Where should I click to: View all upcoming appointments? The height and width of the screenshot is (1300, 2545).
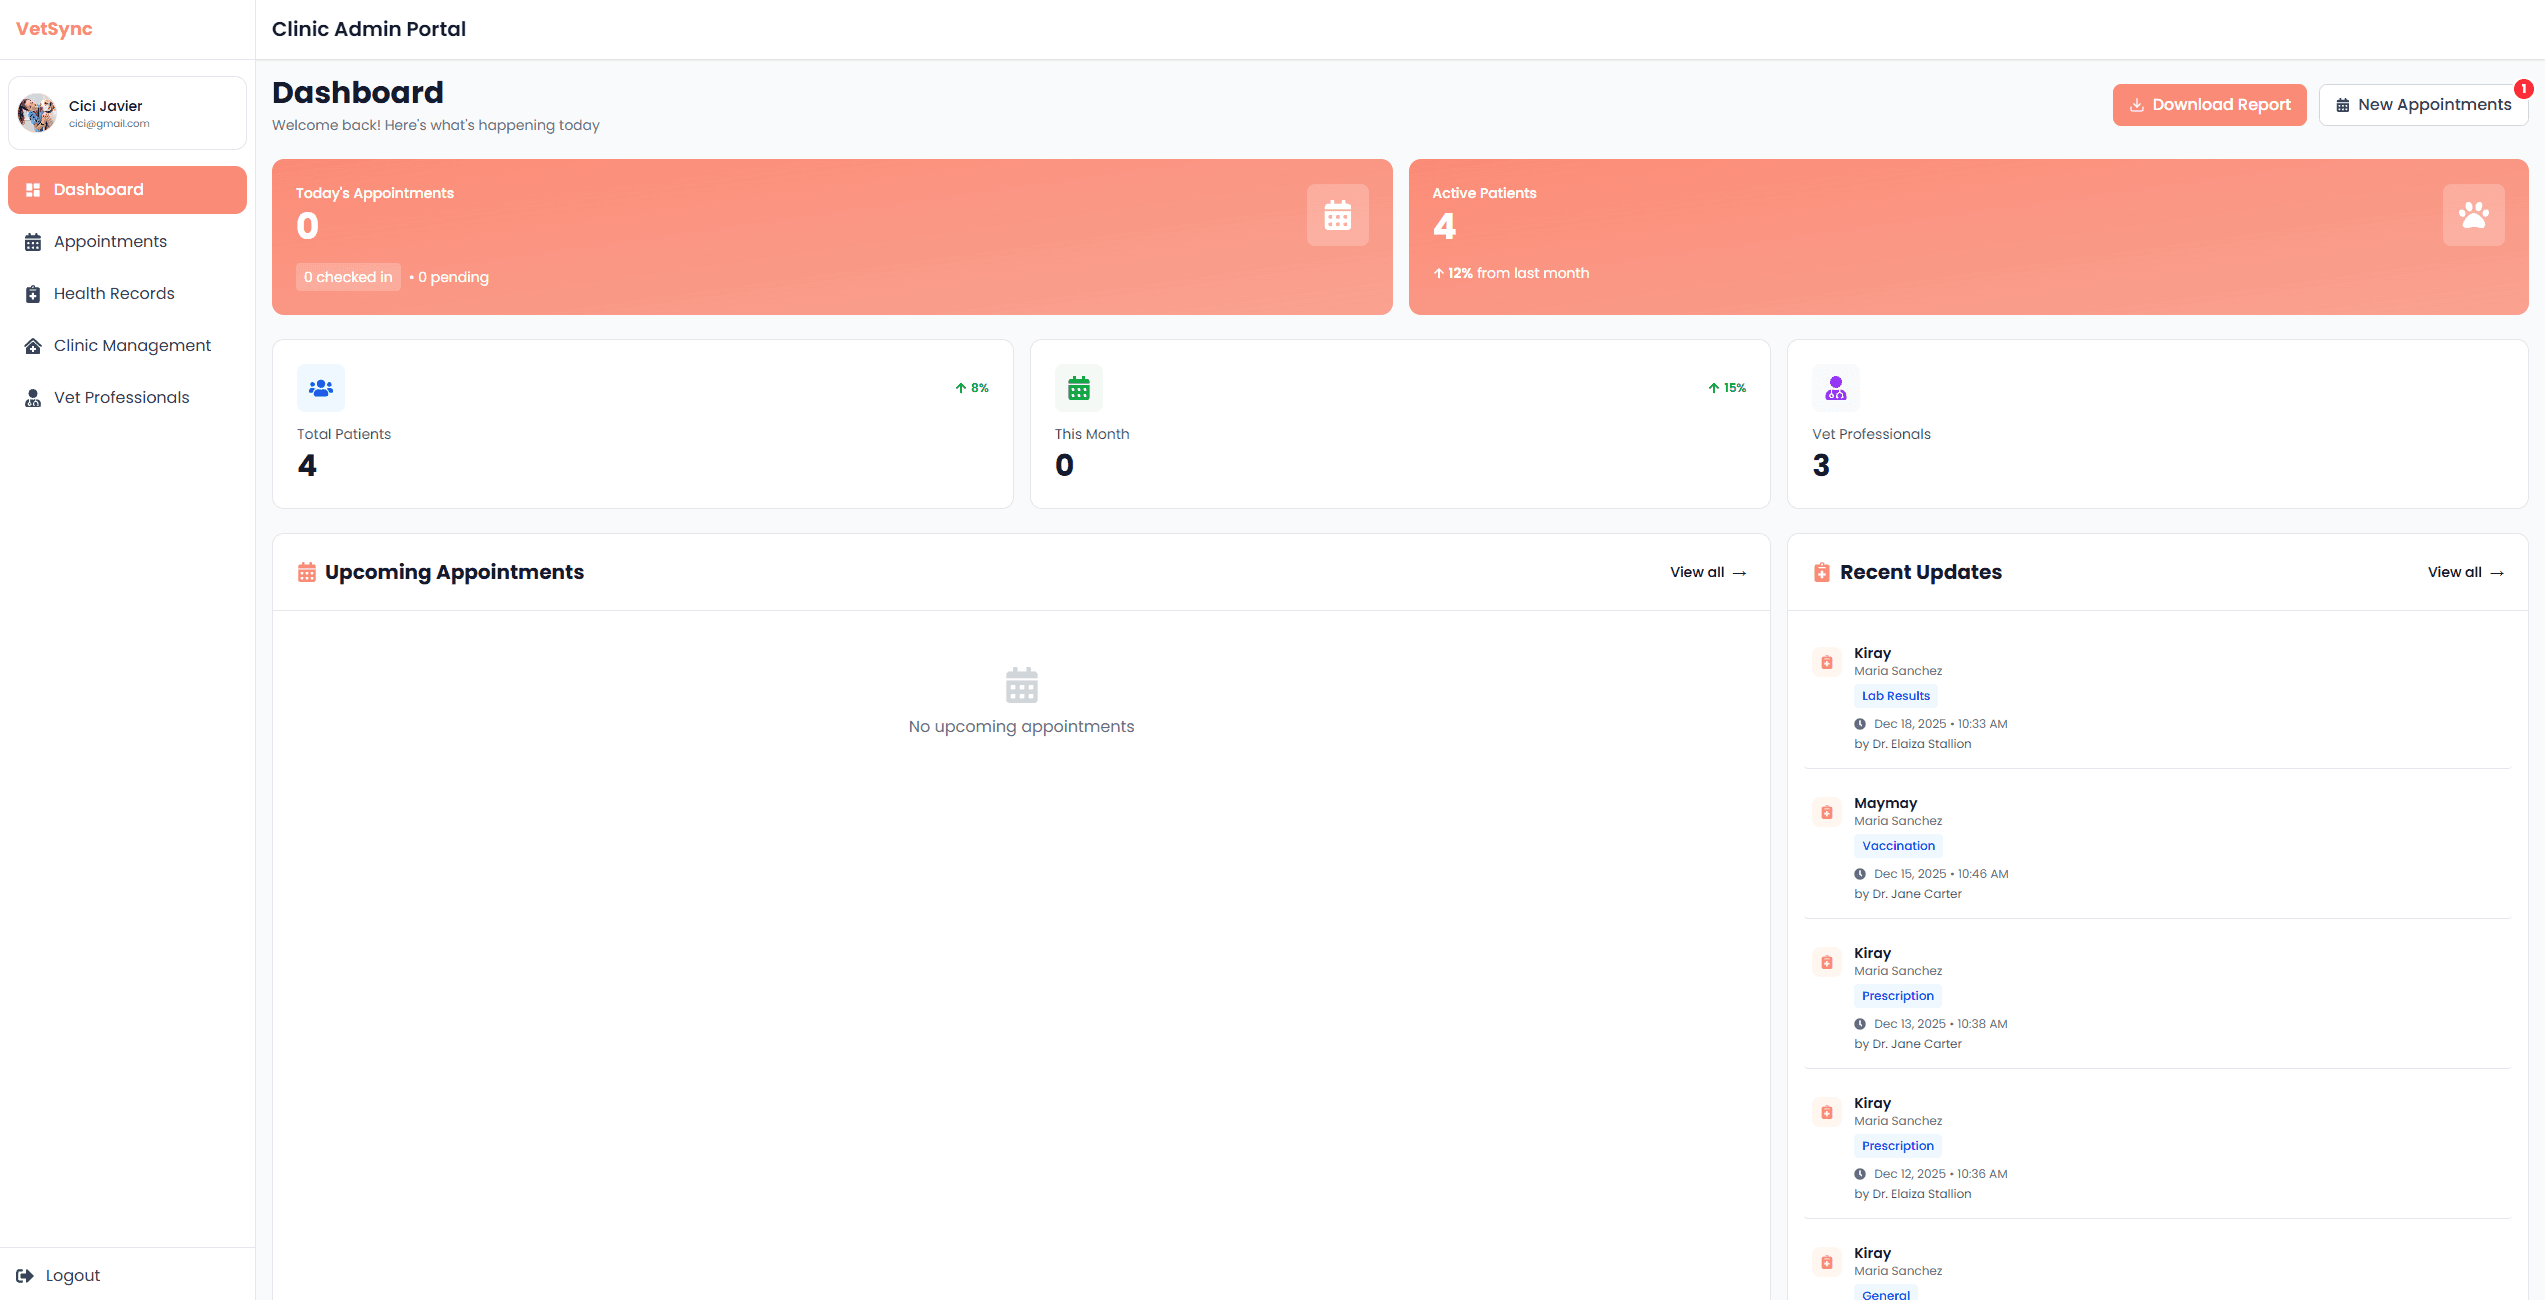tap(1708, 573)
